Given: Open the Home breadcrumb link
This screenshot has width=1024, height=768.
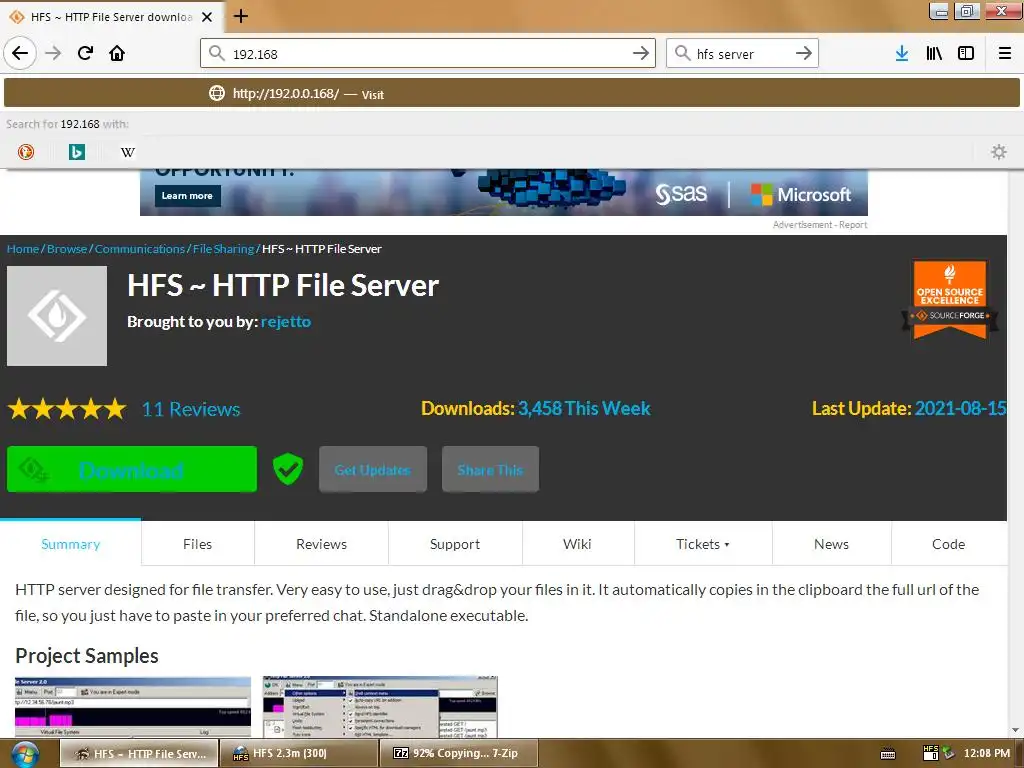Looking at the screenshot, I should click(23, 249).
